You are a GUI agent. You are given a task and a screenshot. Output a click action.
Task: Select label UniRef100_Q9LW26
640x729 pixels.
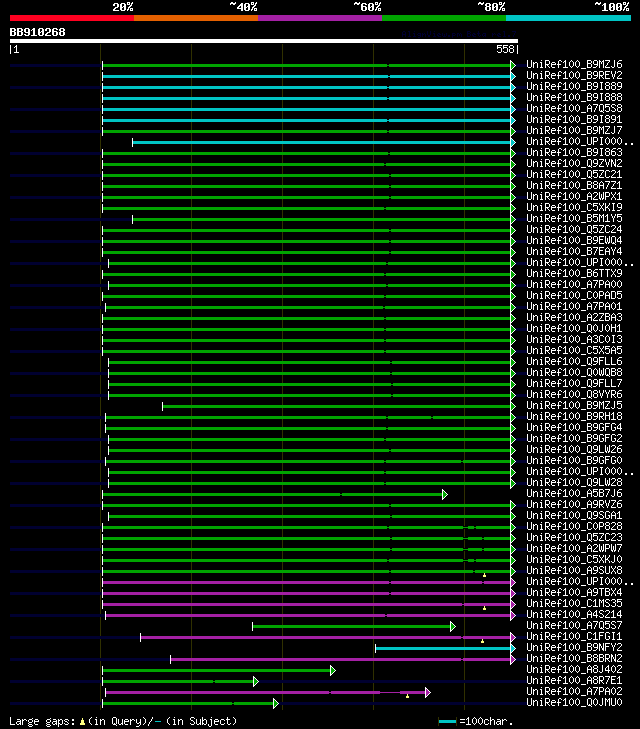pyautogui.click(x=574, y=450)
